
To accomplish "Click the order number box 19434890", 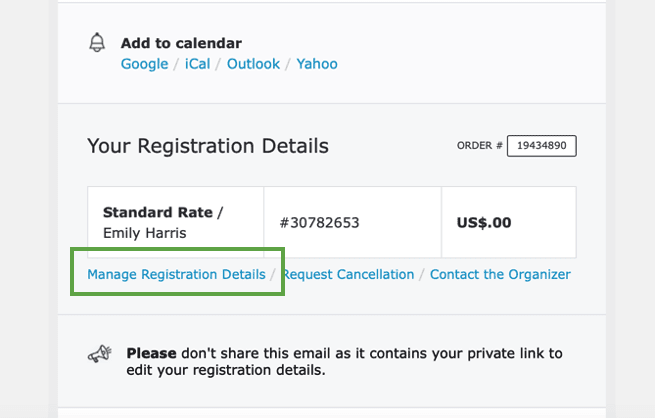I will 541,146.
